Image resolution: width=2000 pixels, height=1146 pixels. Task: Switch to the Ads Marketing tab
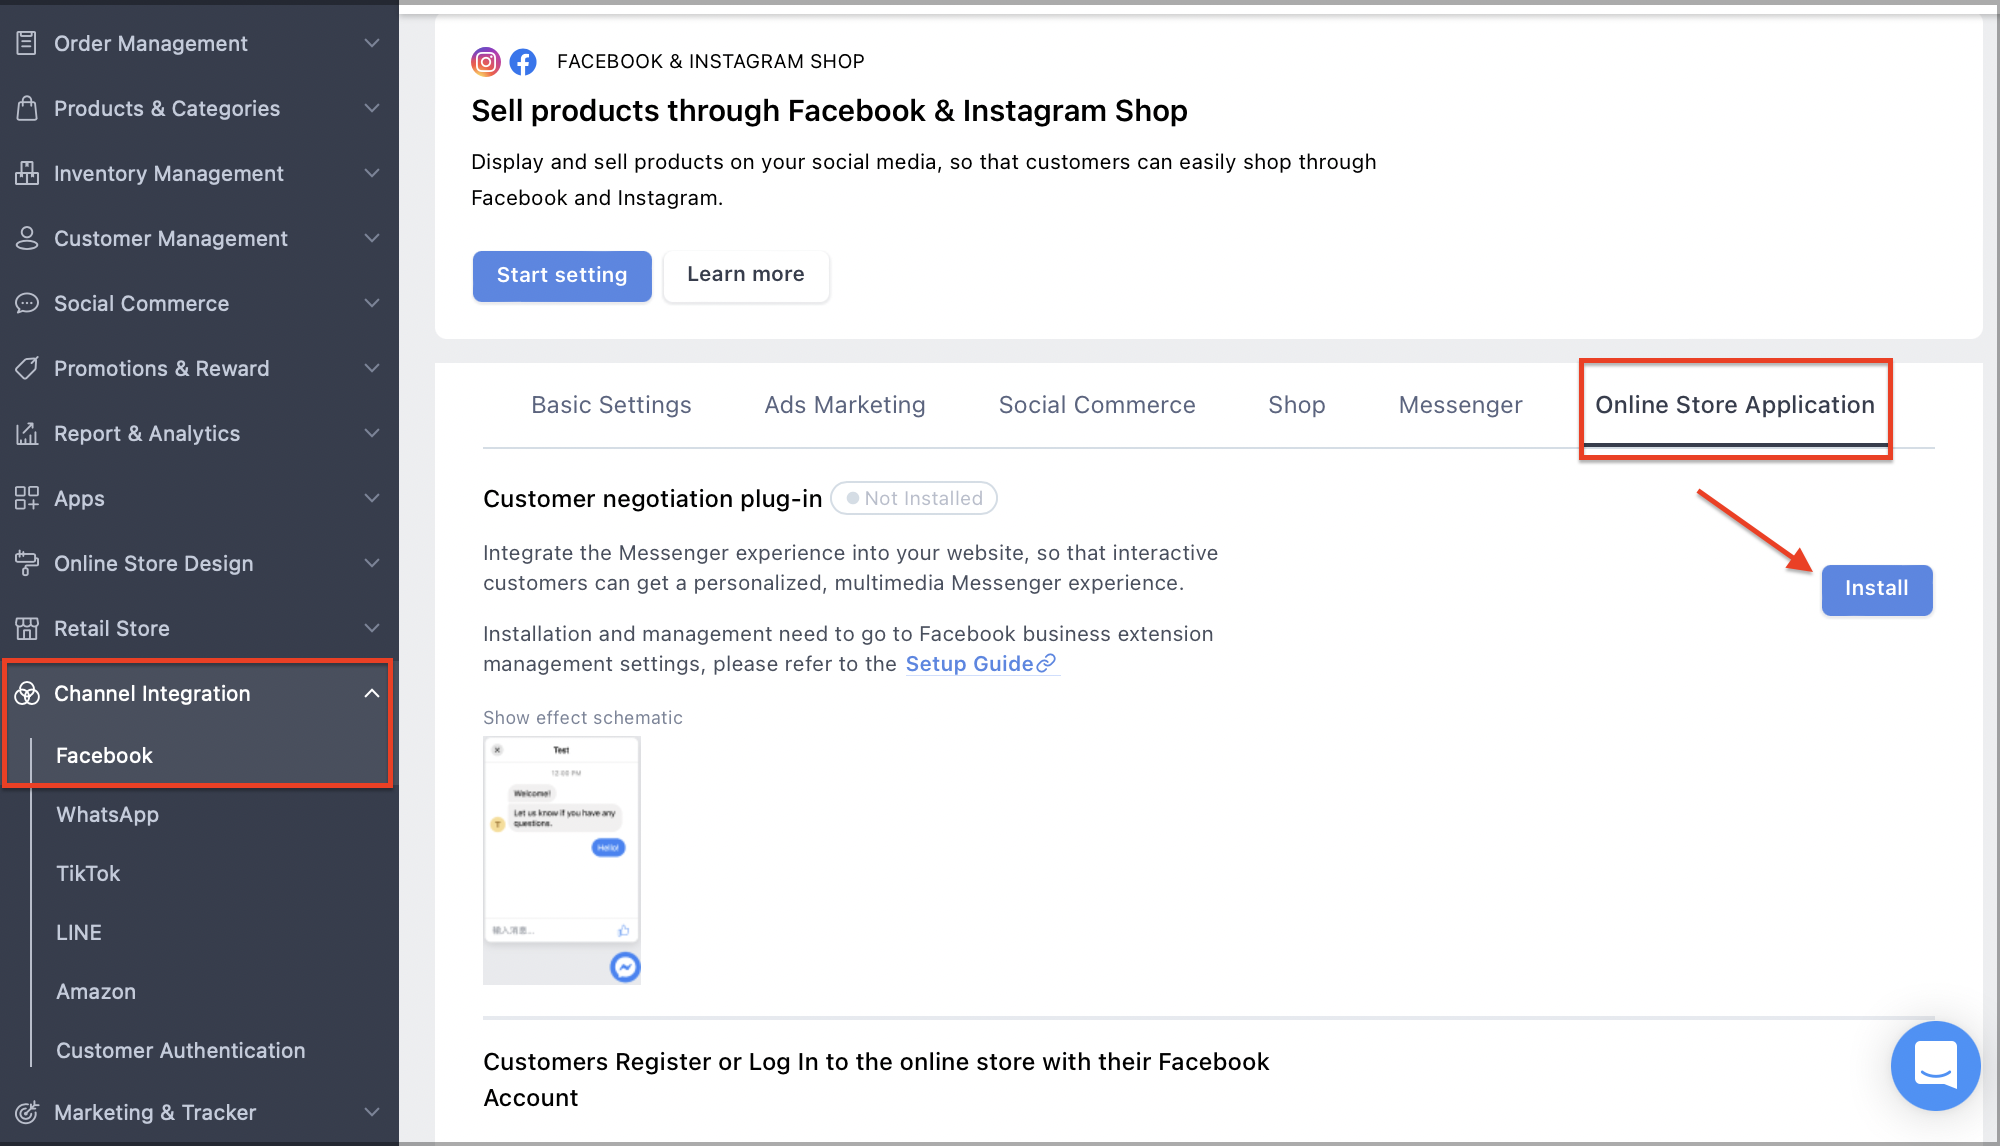click(845, 405)
